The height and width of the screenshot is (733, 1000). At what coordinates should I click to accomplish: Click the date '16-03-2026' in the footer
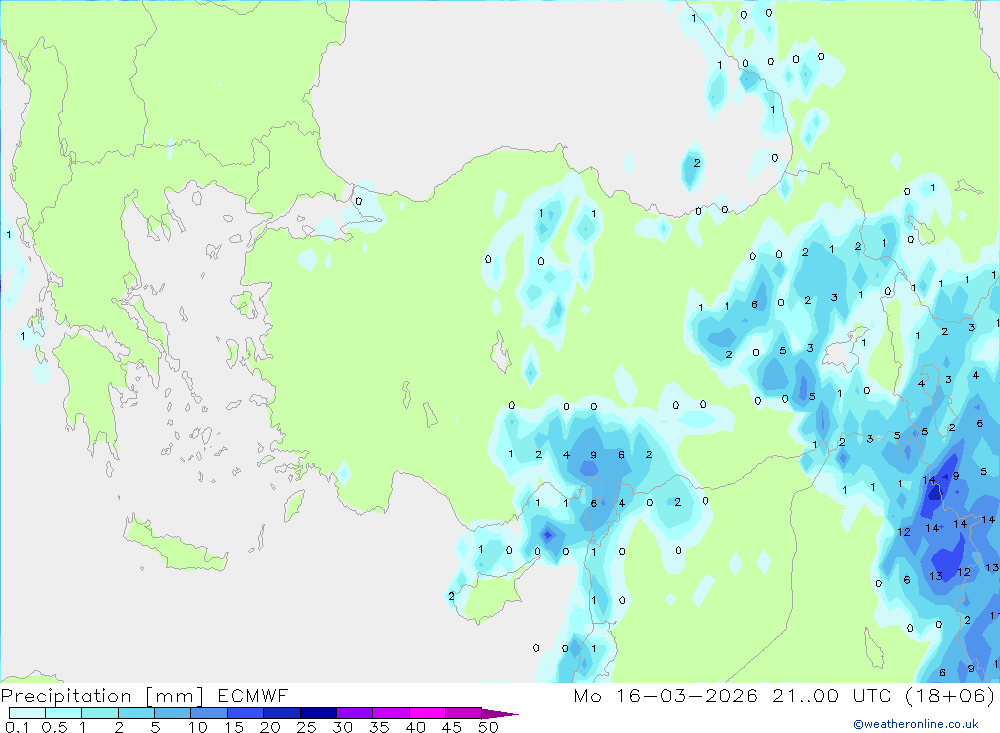pyautogui.click(x=686, y=696)
